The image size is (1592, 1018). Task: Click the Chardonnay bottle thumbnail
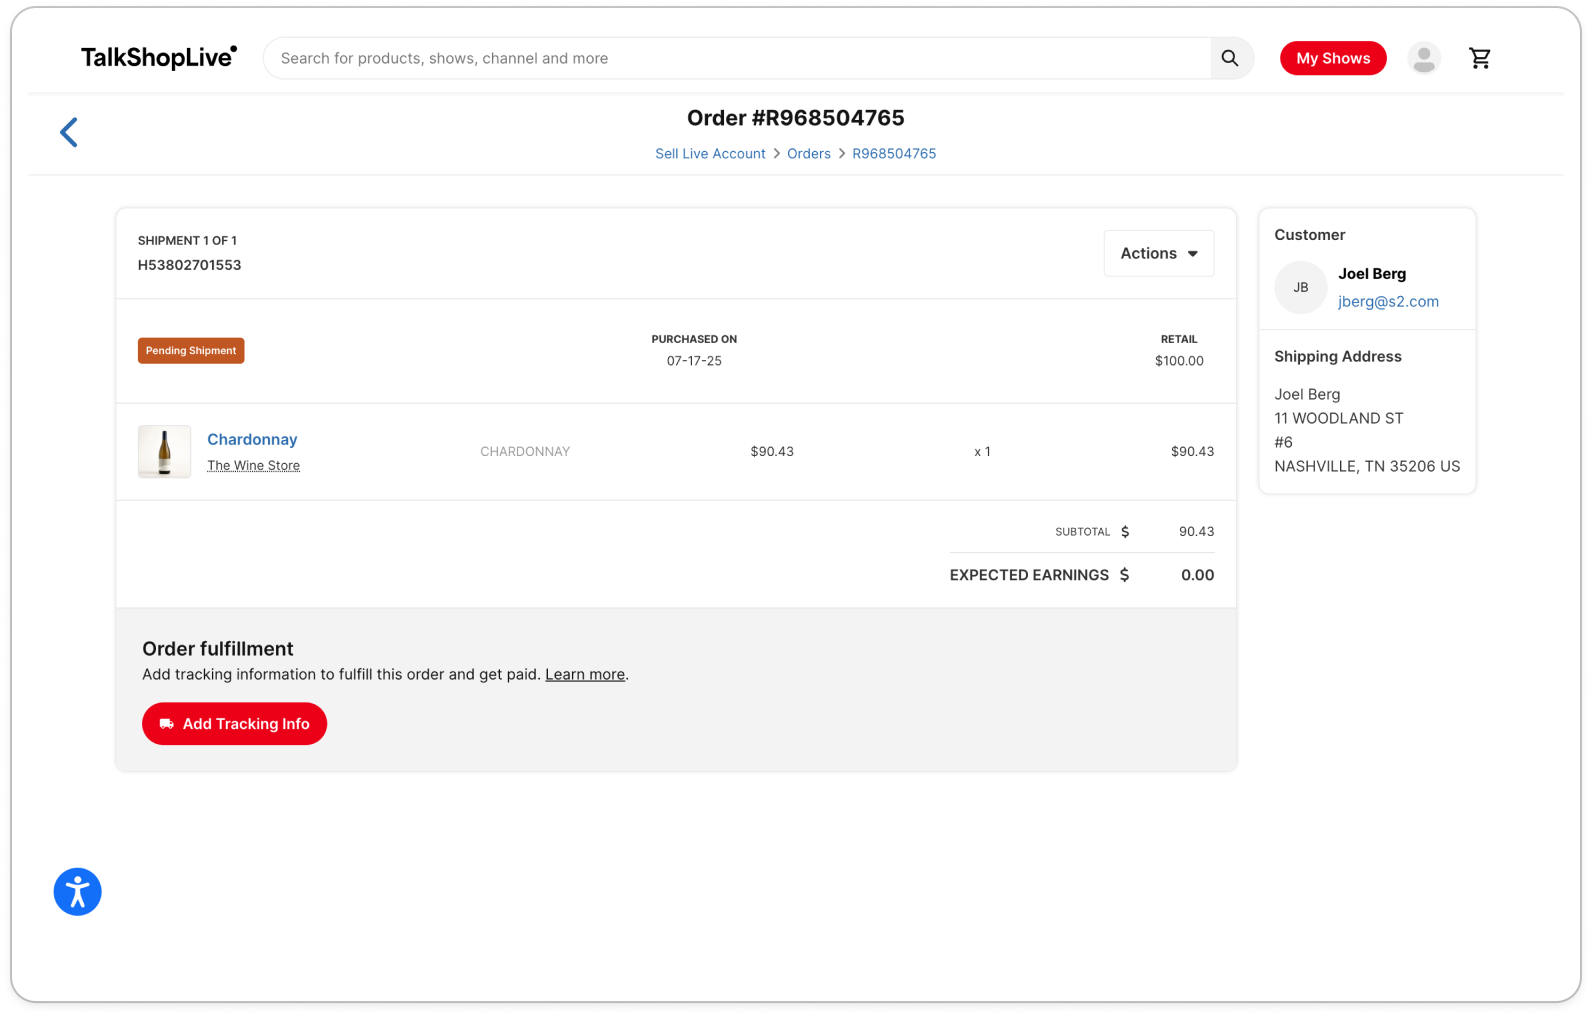(x=164, y=452)
